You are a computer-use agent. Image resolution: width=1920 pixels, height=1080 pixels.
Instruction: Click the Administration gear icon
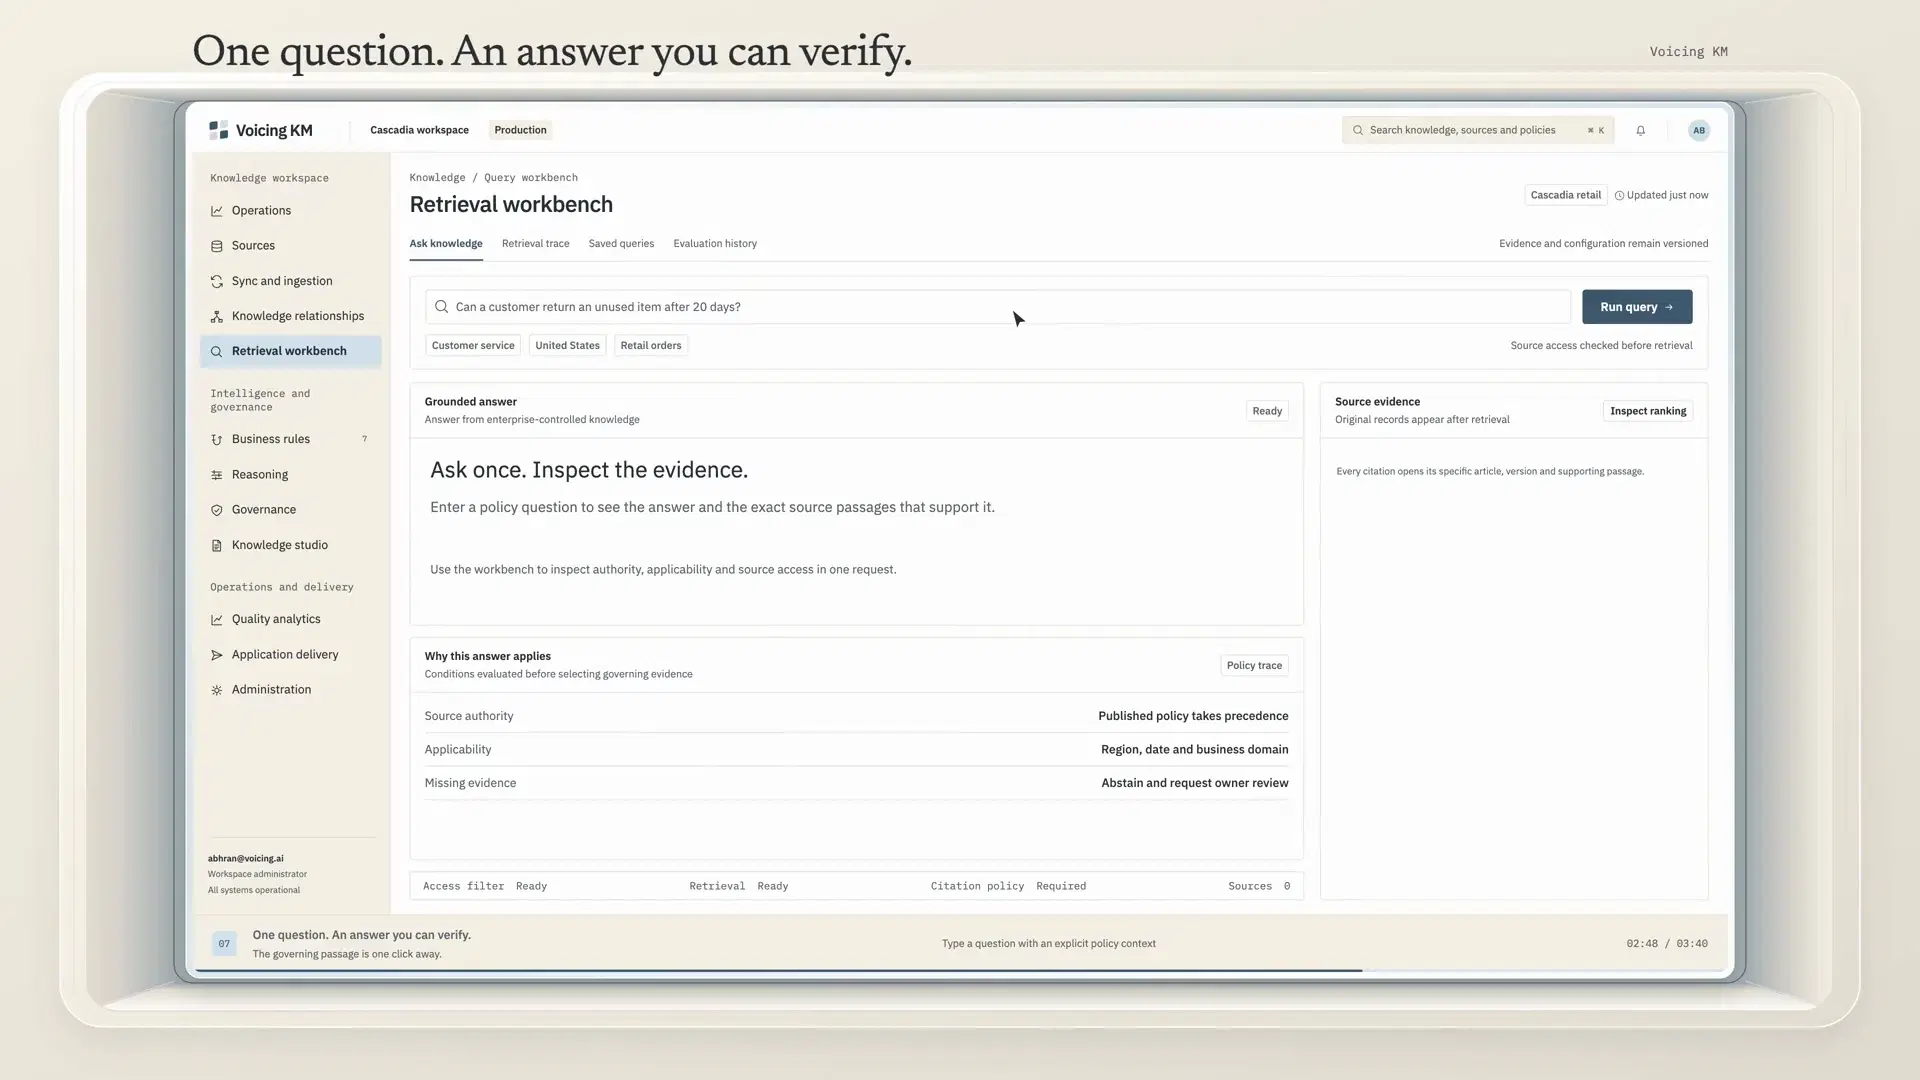[x=216, y=690]
